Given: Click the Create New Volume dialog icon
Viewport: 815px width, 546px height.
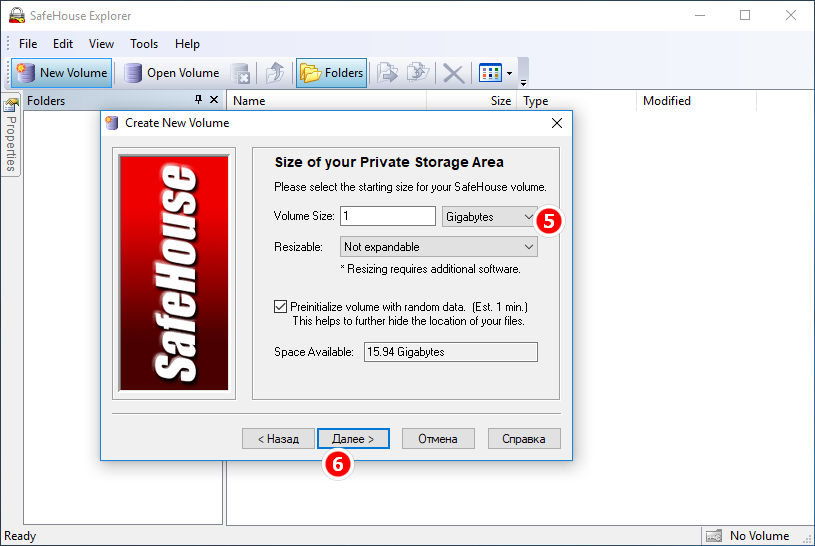Looking at the screenshot, I should tap(112, 123).
